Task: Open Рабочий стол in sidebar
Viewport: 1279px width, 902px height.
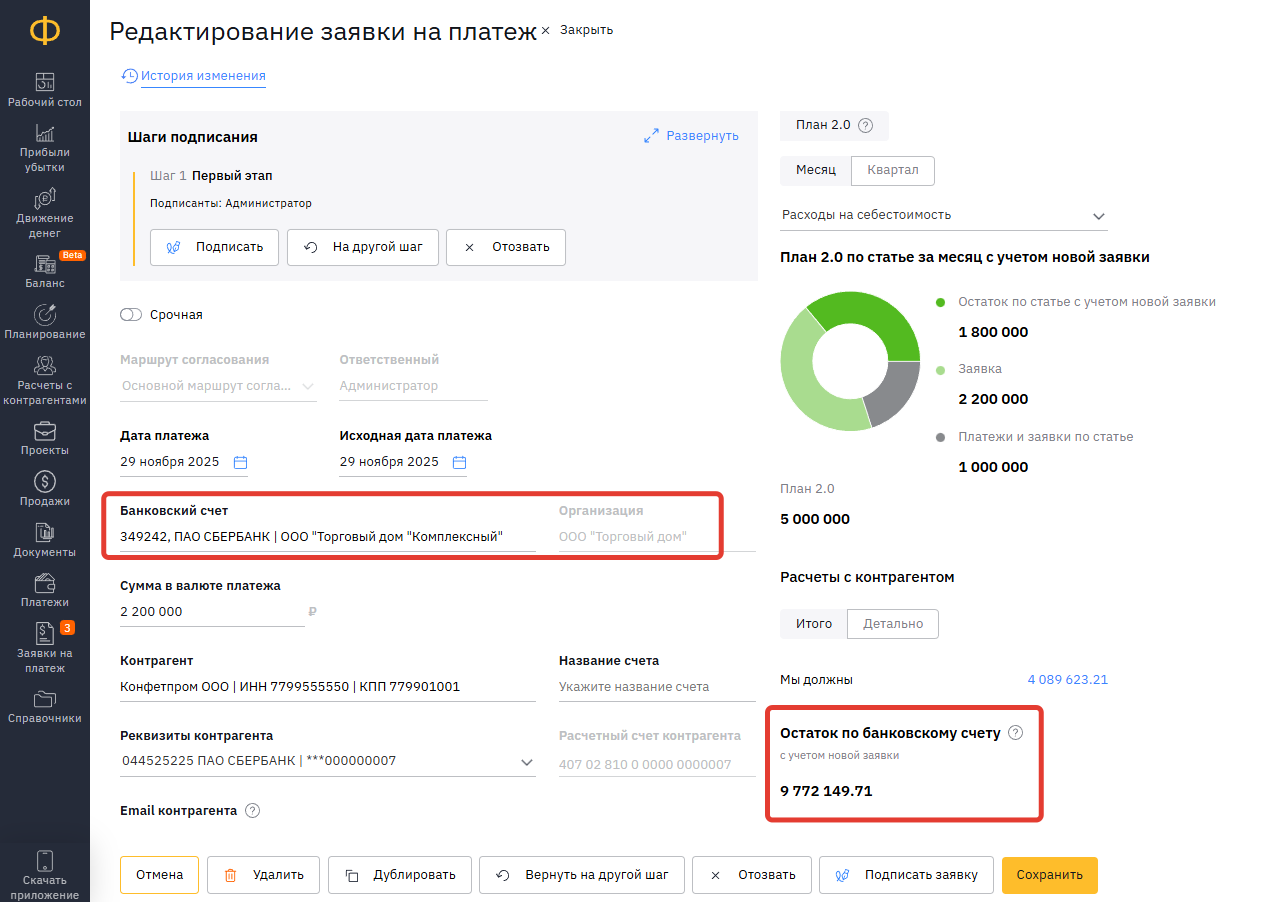Action: click(x=45, y=90)
